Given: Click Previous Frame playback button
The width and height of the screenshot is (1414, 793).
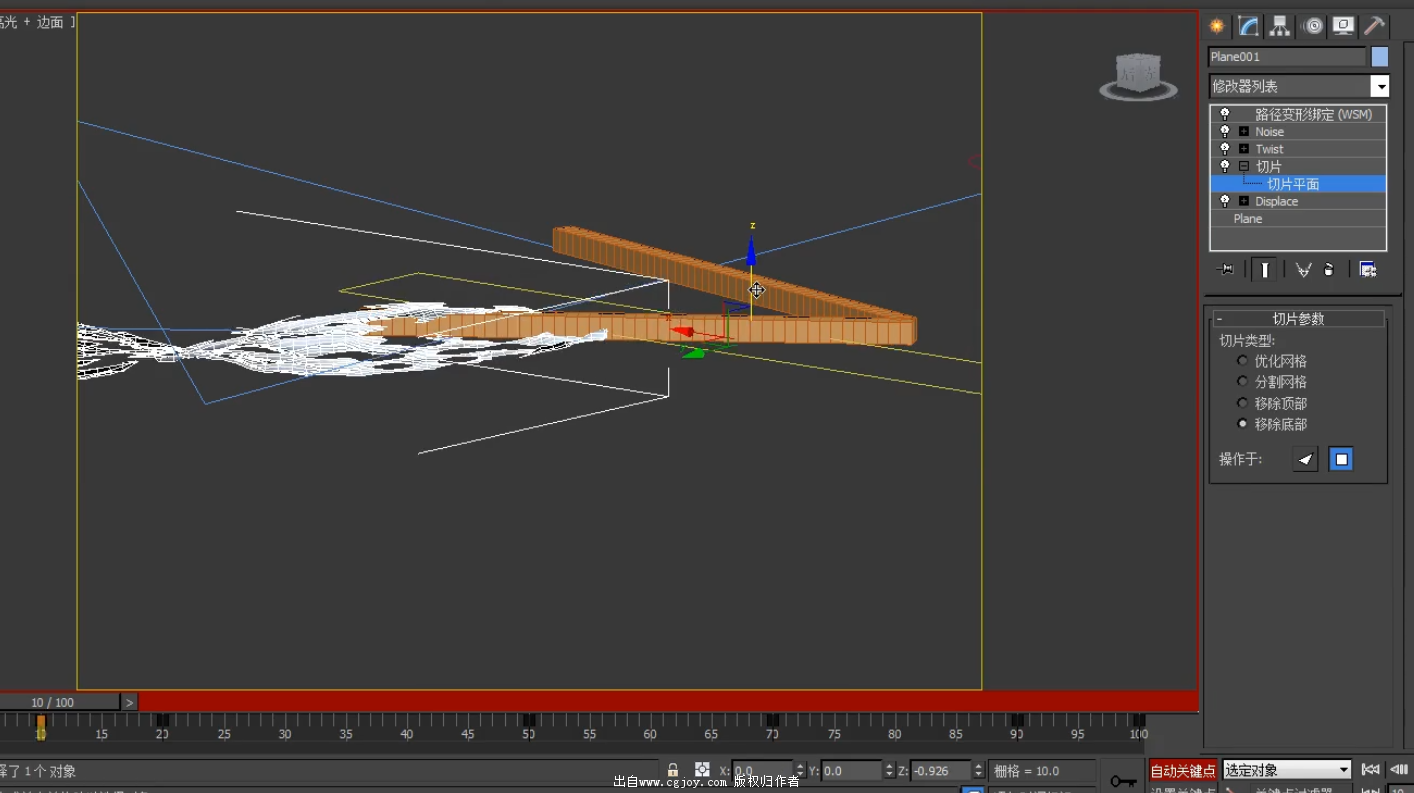Looking at the screenshot, I should [1399, 769].
